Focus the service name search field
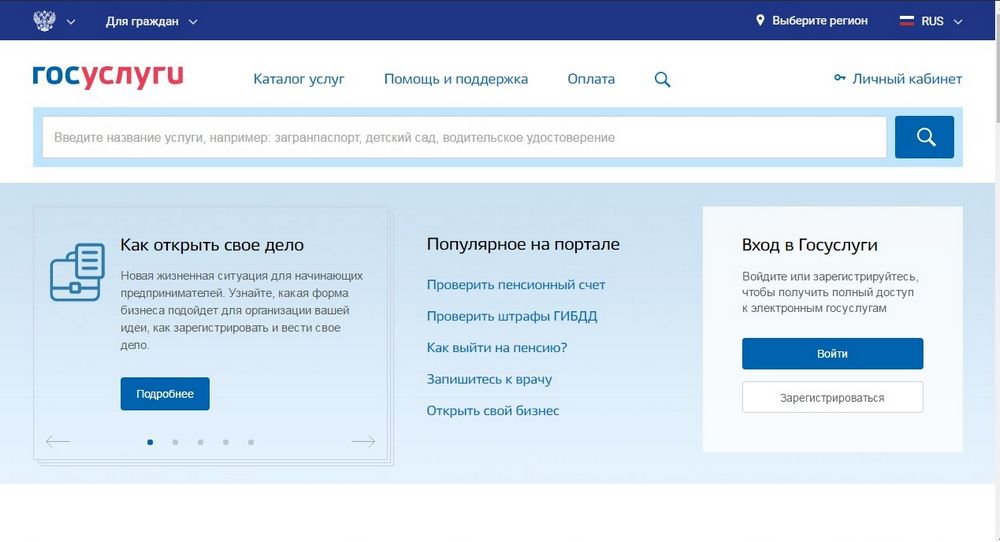 click(x=464, y=137)
